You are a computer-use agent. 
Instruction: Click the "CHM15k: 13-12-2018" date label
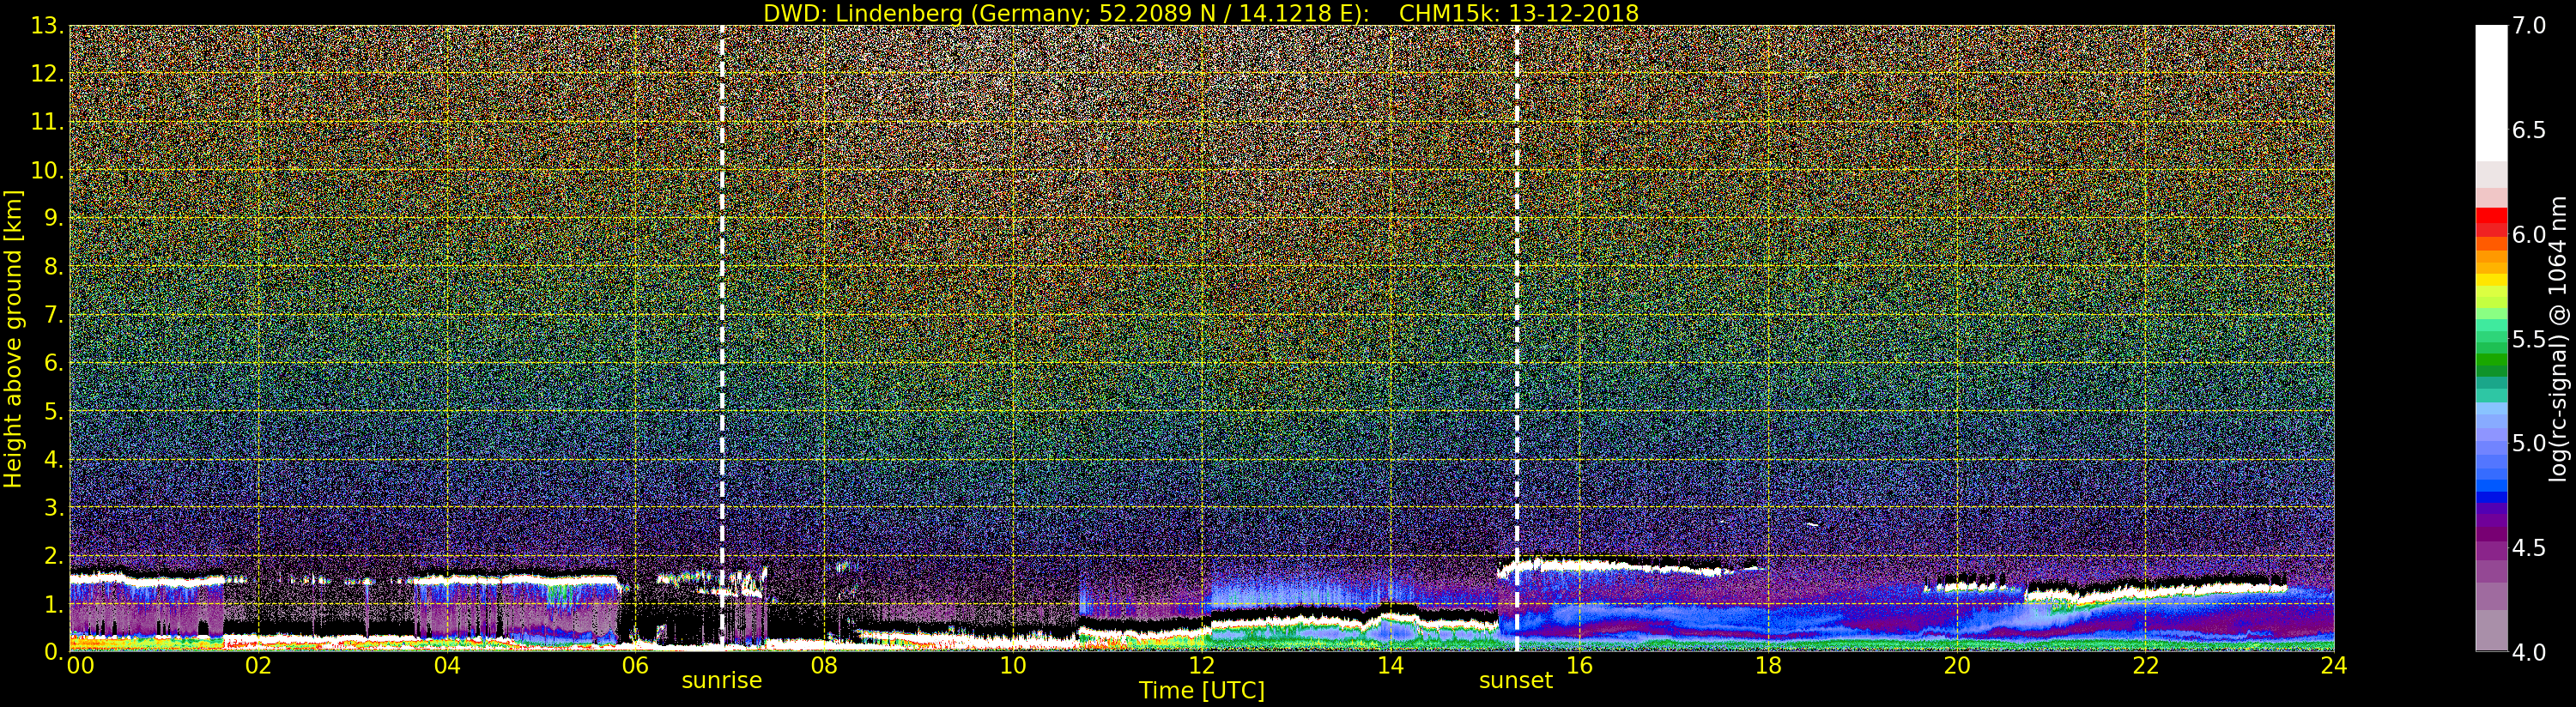coord(1519,13)
